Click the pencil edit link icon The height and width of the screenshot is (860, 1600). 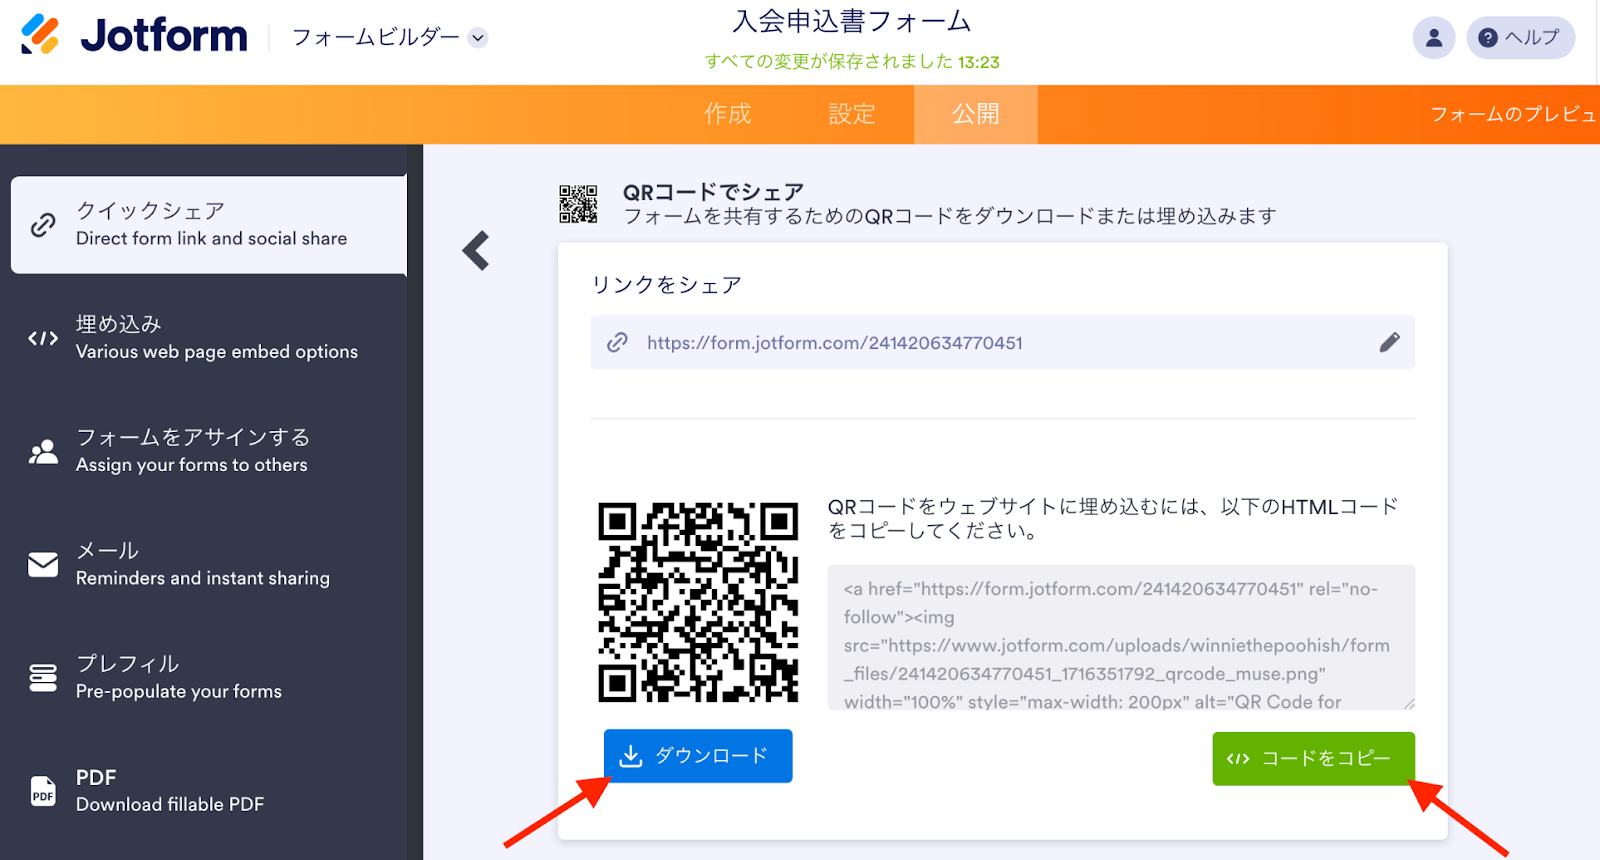tap(1389, 342)
